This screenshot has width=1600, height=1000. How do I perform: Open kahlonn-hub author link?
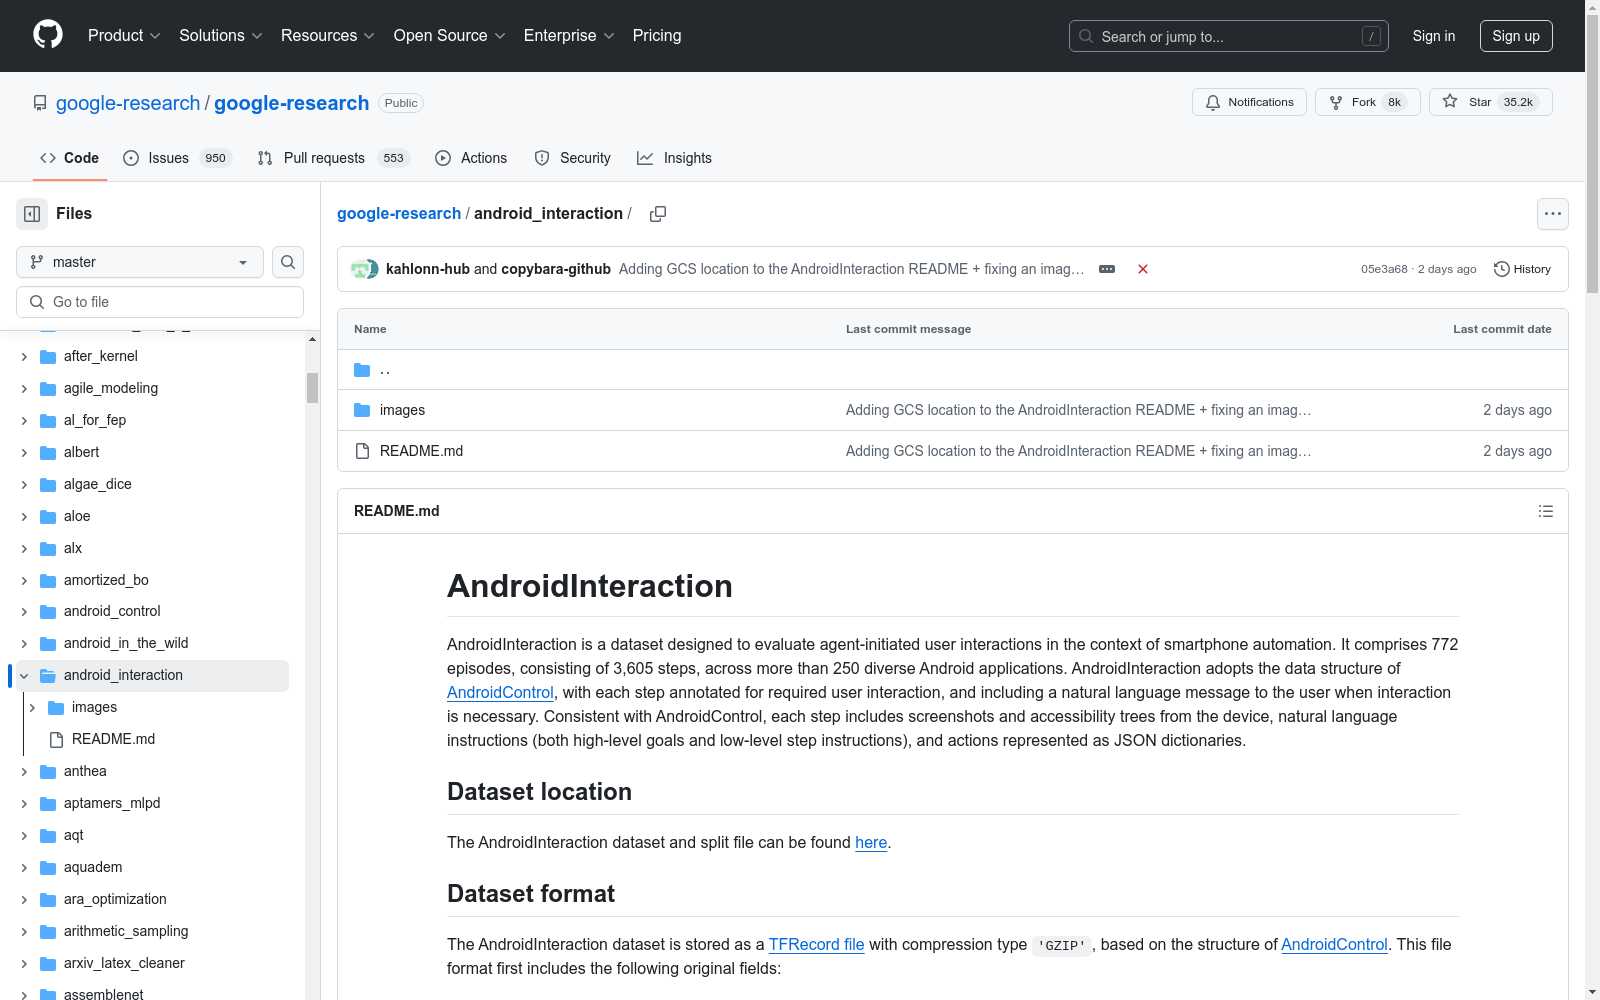point(428,269)
